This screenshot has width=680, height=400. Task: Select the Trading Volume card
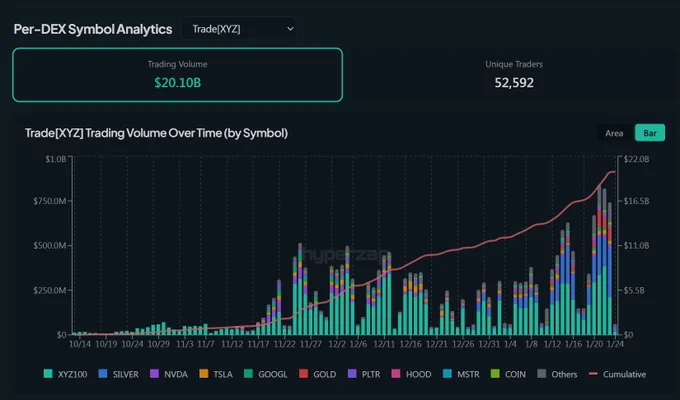177,75
